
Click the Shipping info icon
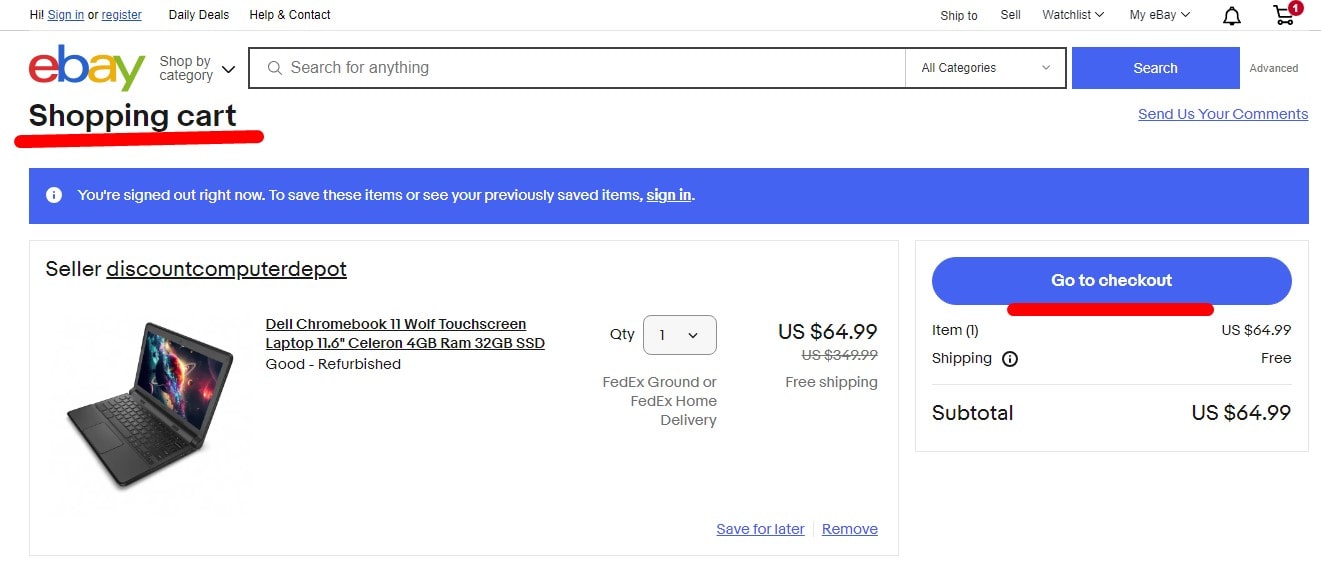click(1010, 359)
